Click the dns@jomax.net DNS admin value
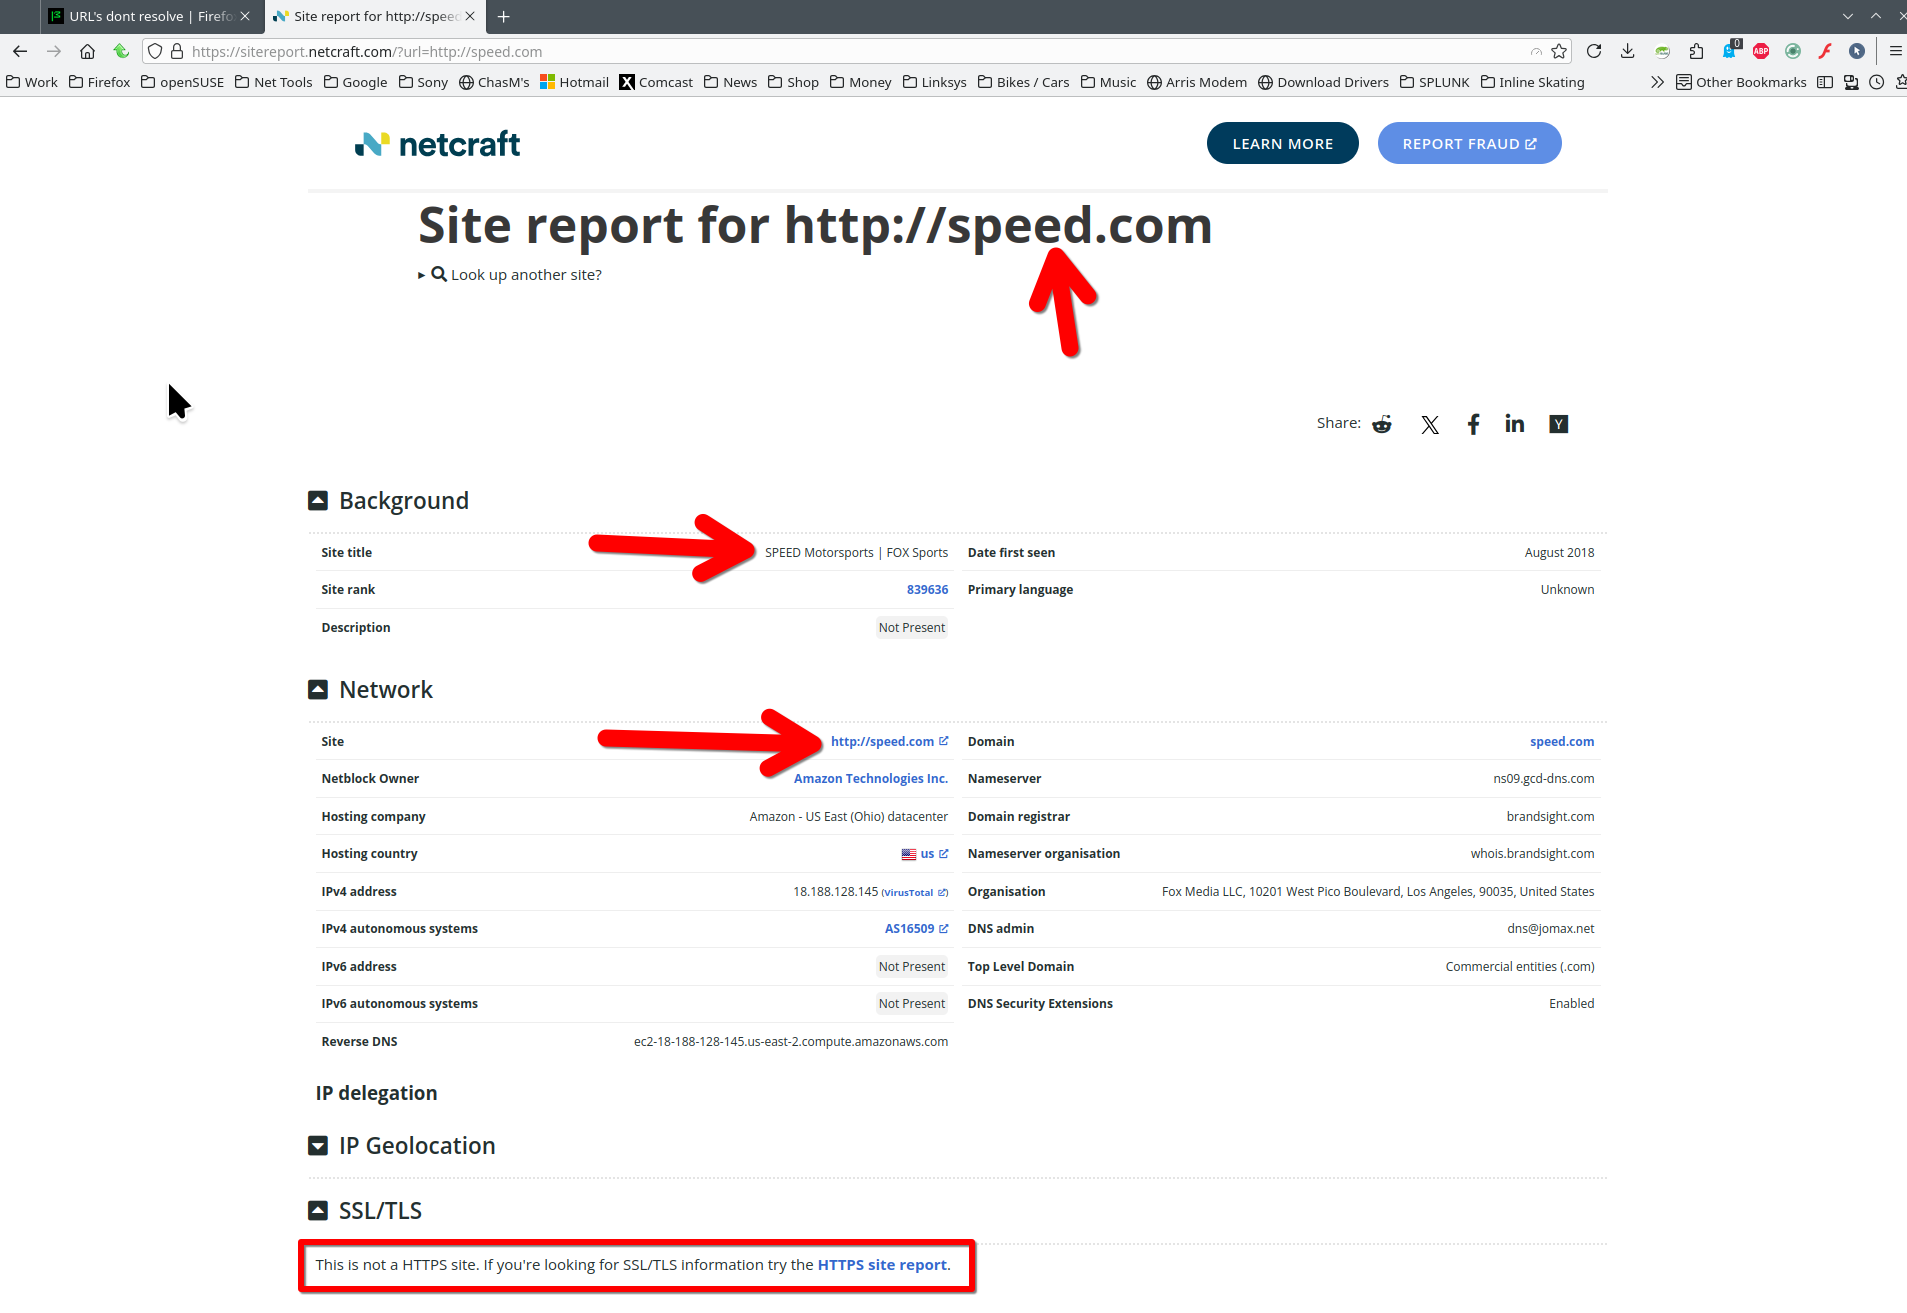 (x=1550, y=929)
